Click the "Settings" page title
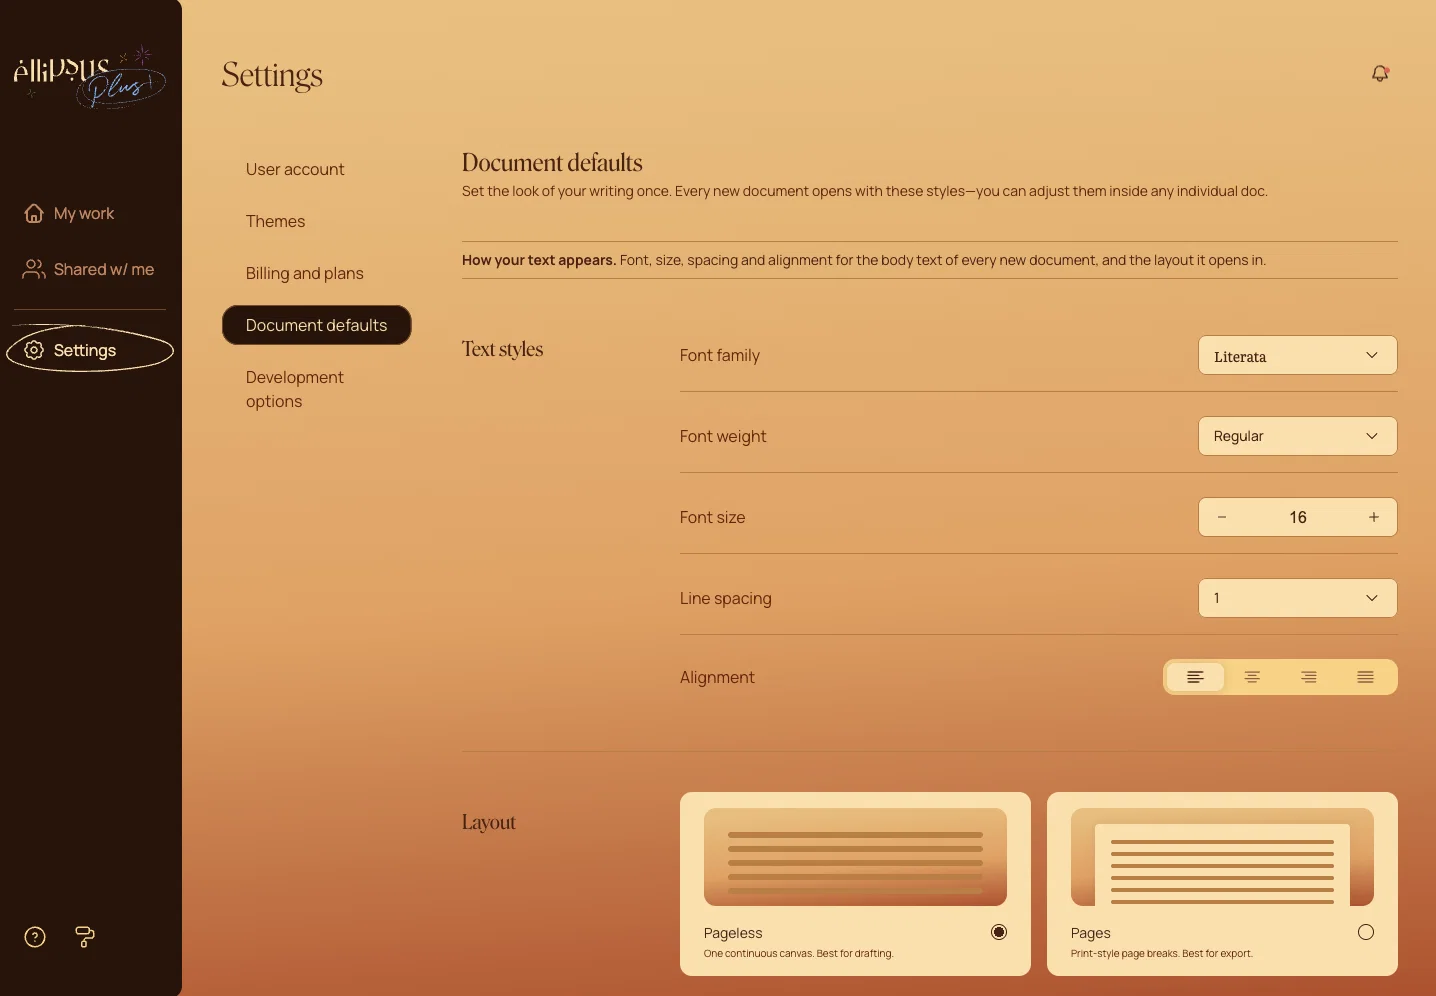Image resolution: width=1436 pixels, height=996 pixels. pos(272,76)
